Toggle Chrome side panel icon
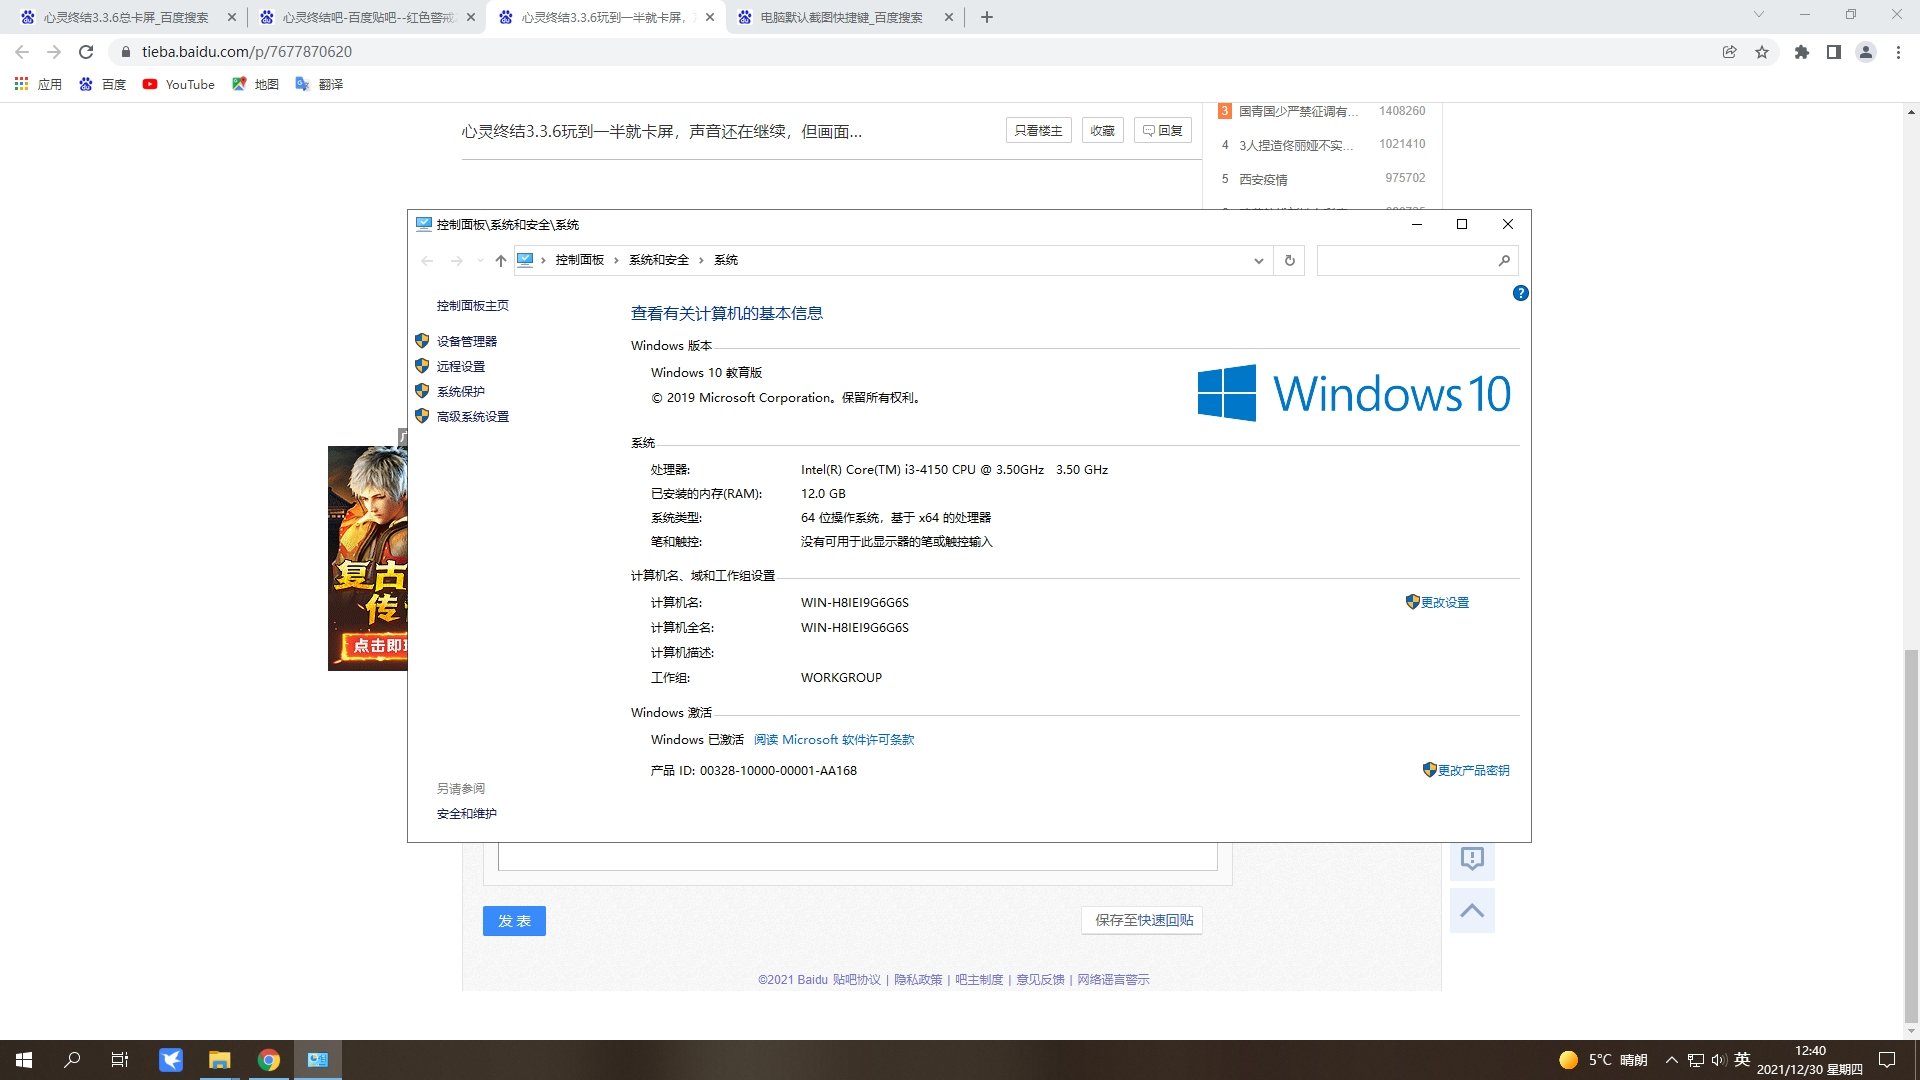 click(x=1833, y=52)
